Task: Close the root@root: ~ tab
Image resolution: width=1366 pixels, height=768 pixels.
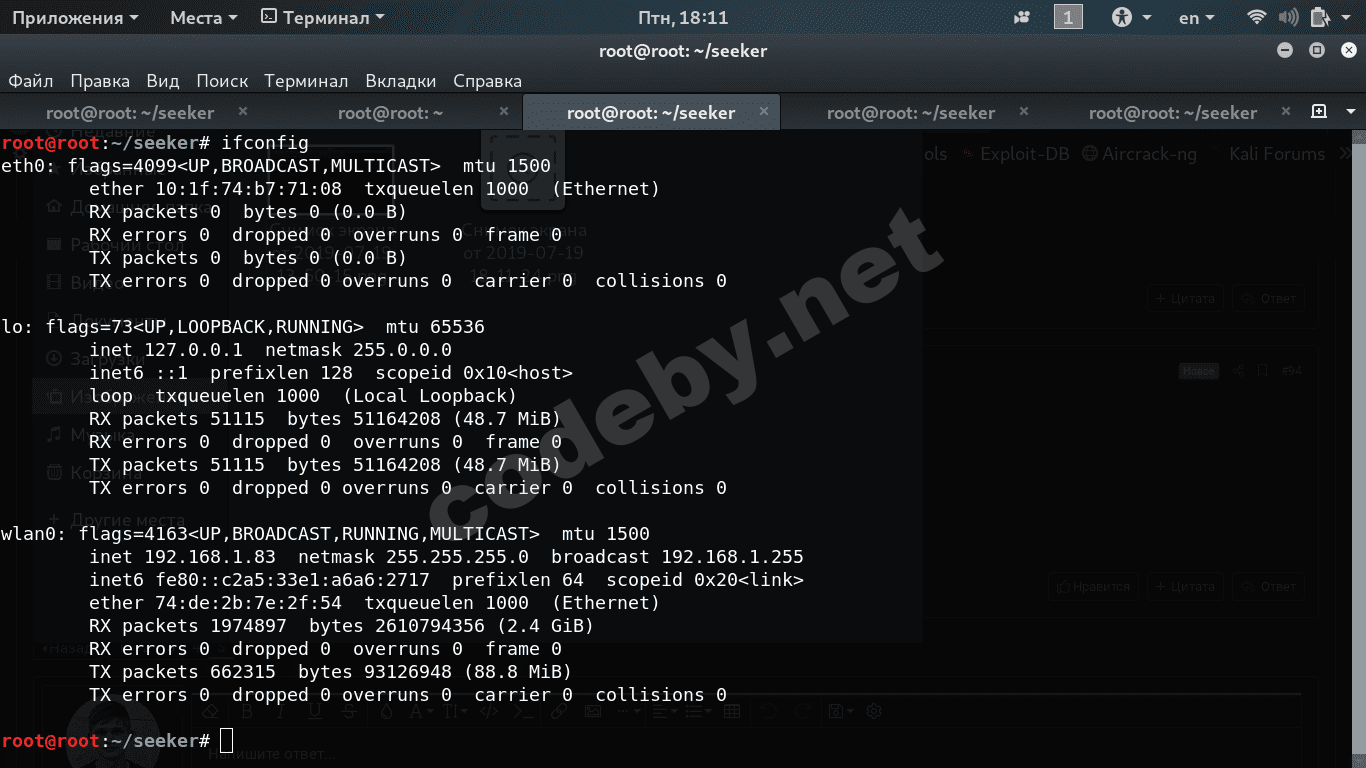Action: click(x=503, y=111)
